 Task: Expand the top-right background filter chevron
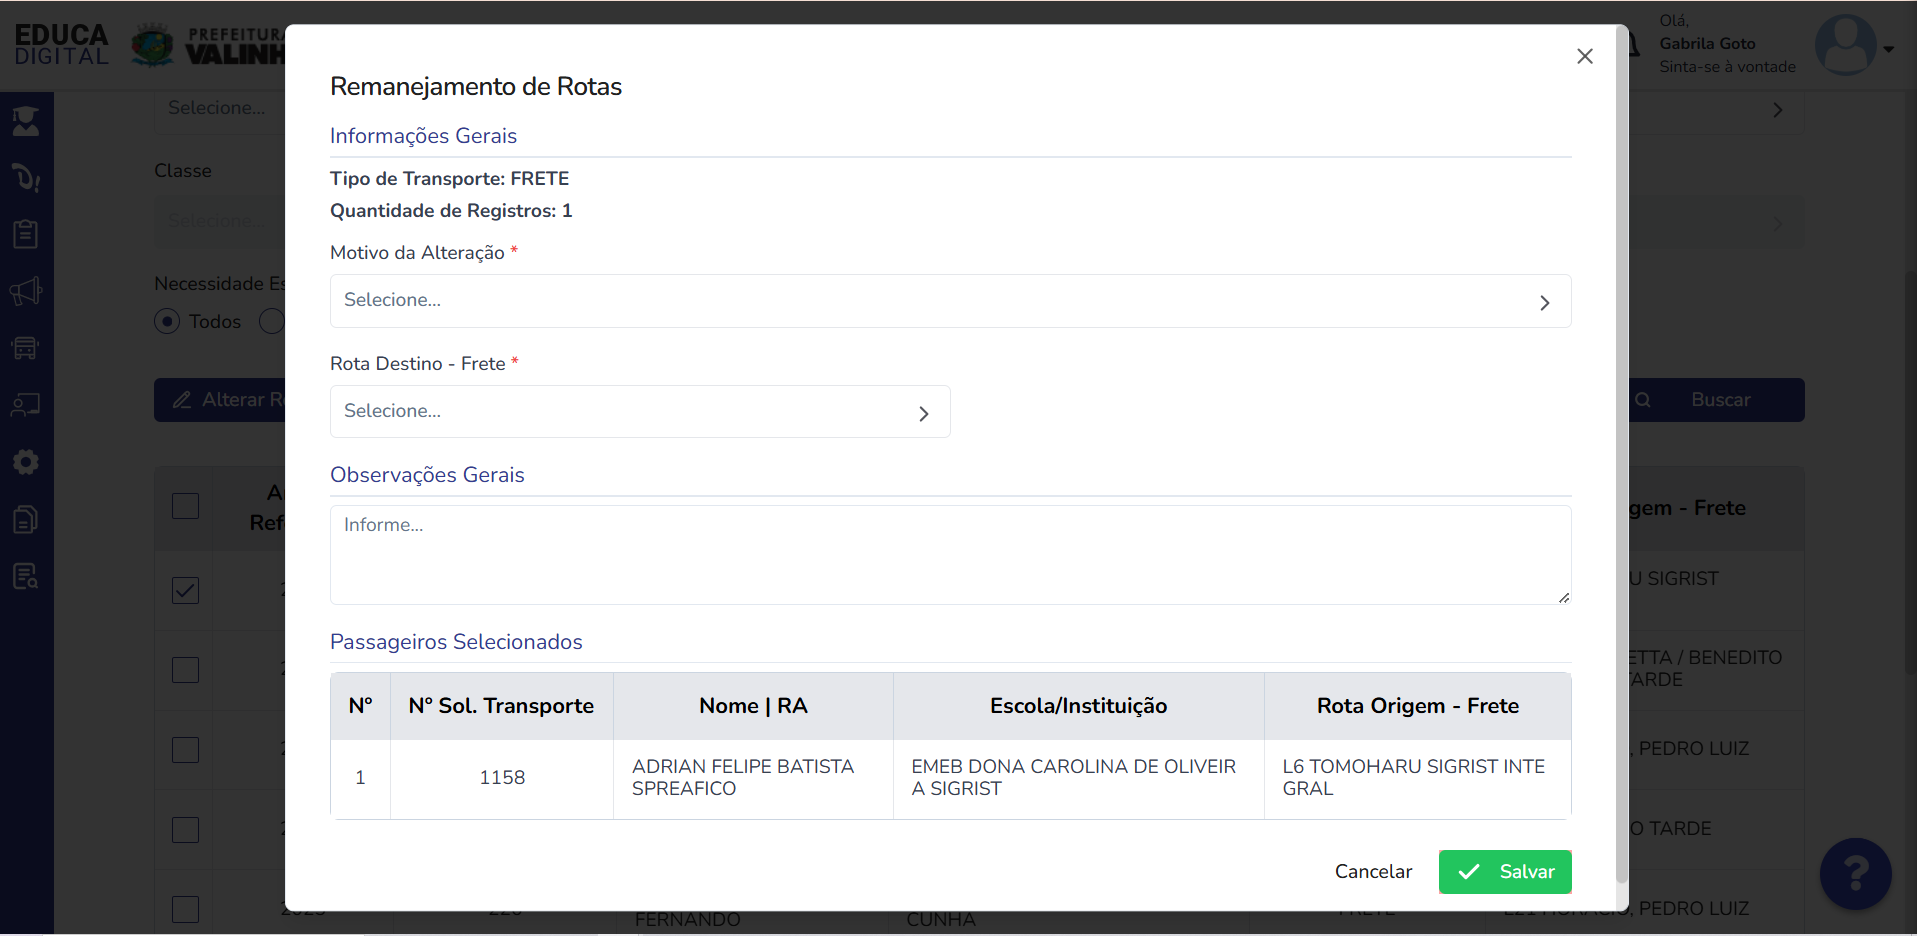1777,110
